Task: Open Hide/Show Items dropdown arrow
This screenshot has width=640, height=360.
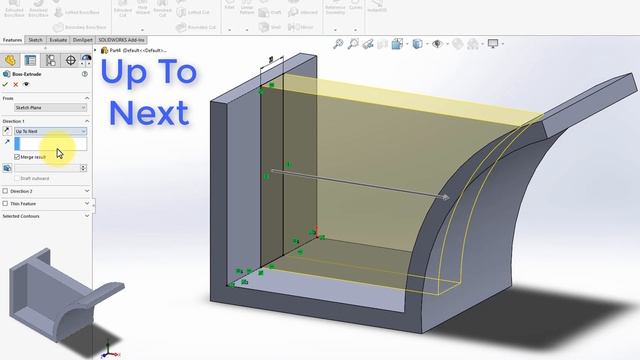Action: click(x=447, y=44)
